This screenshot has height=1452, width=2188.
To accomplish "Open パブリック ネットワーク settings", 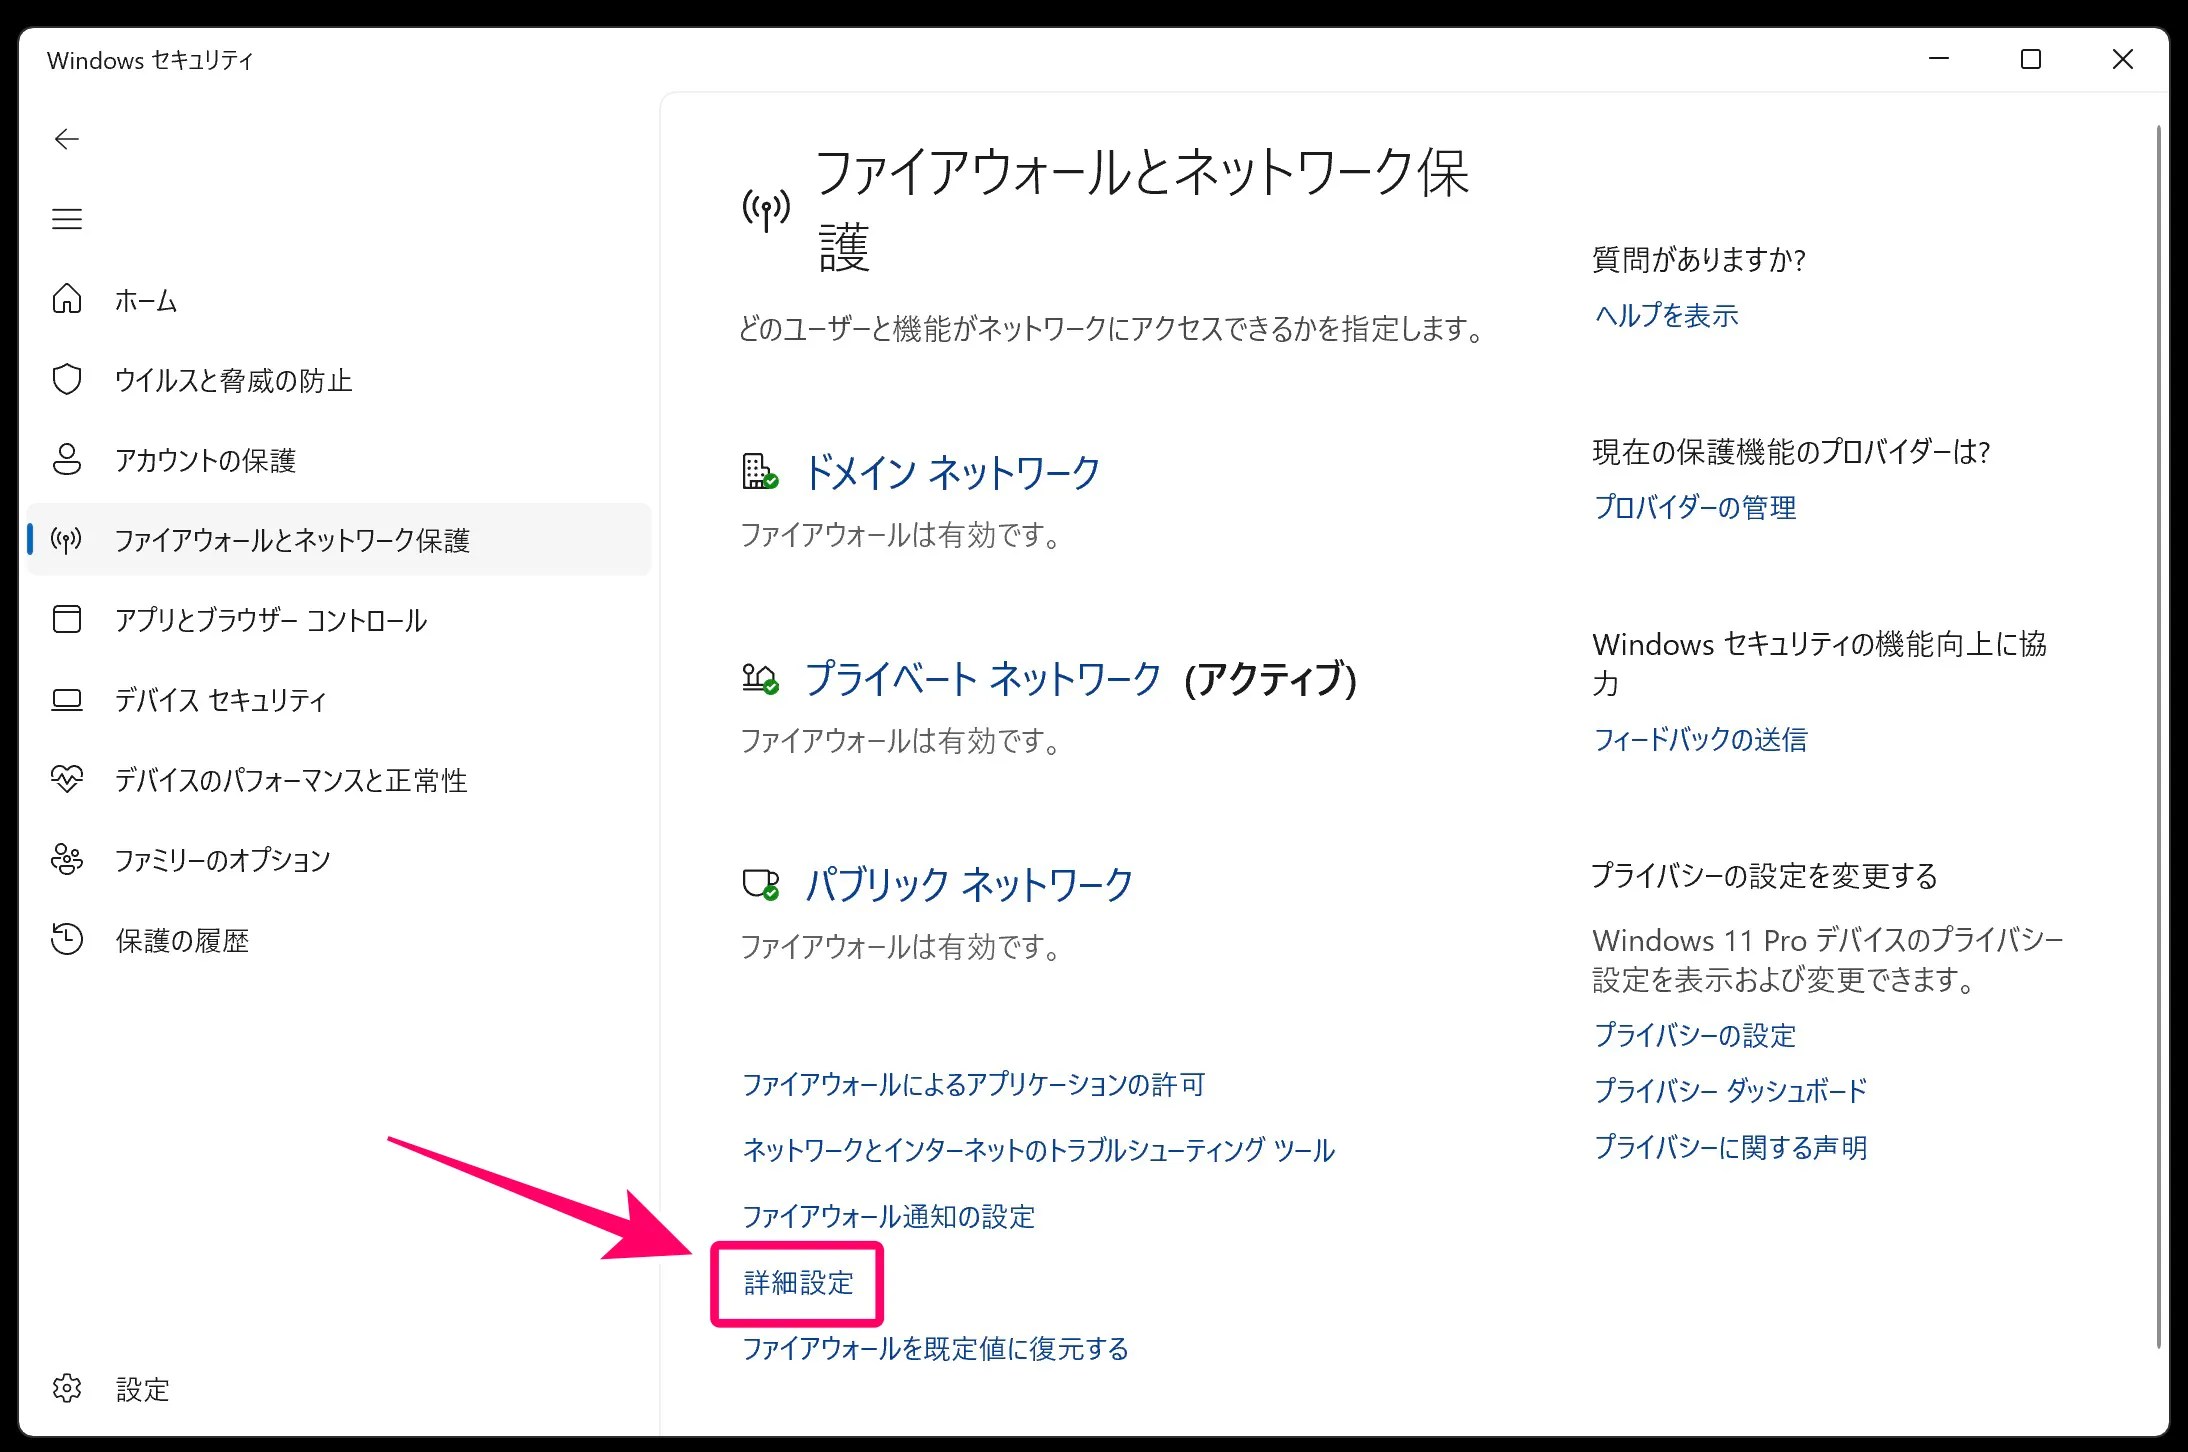I will click(969, 885).
